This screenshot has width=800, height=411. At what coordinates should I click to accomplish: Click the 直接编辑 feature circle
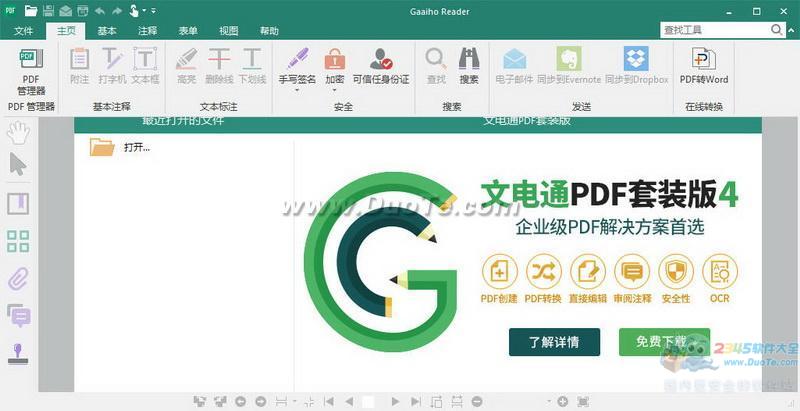pyautogui.click(x=588, y=272)
